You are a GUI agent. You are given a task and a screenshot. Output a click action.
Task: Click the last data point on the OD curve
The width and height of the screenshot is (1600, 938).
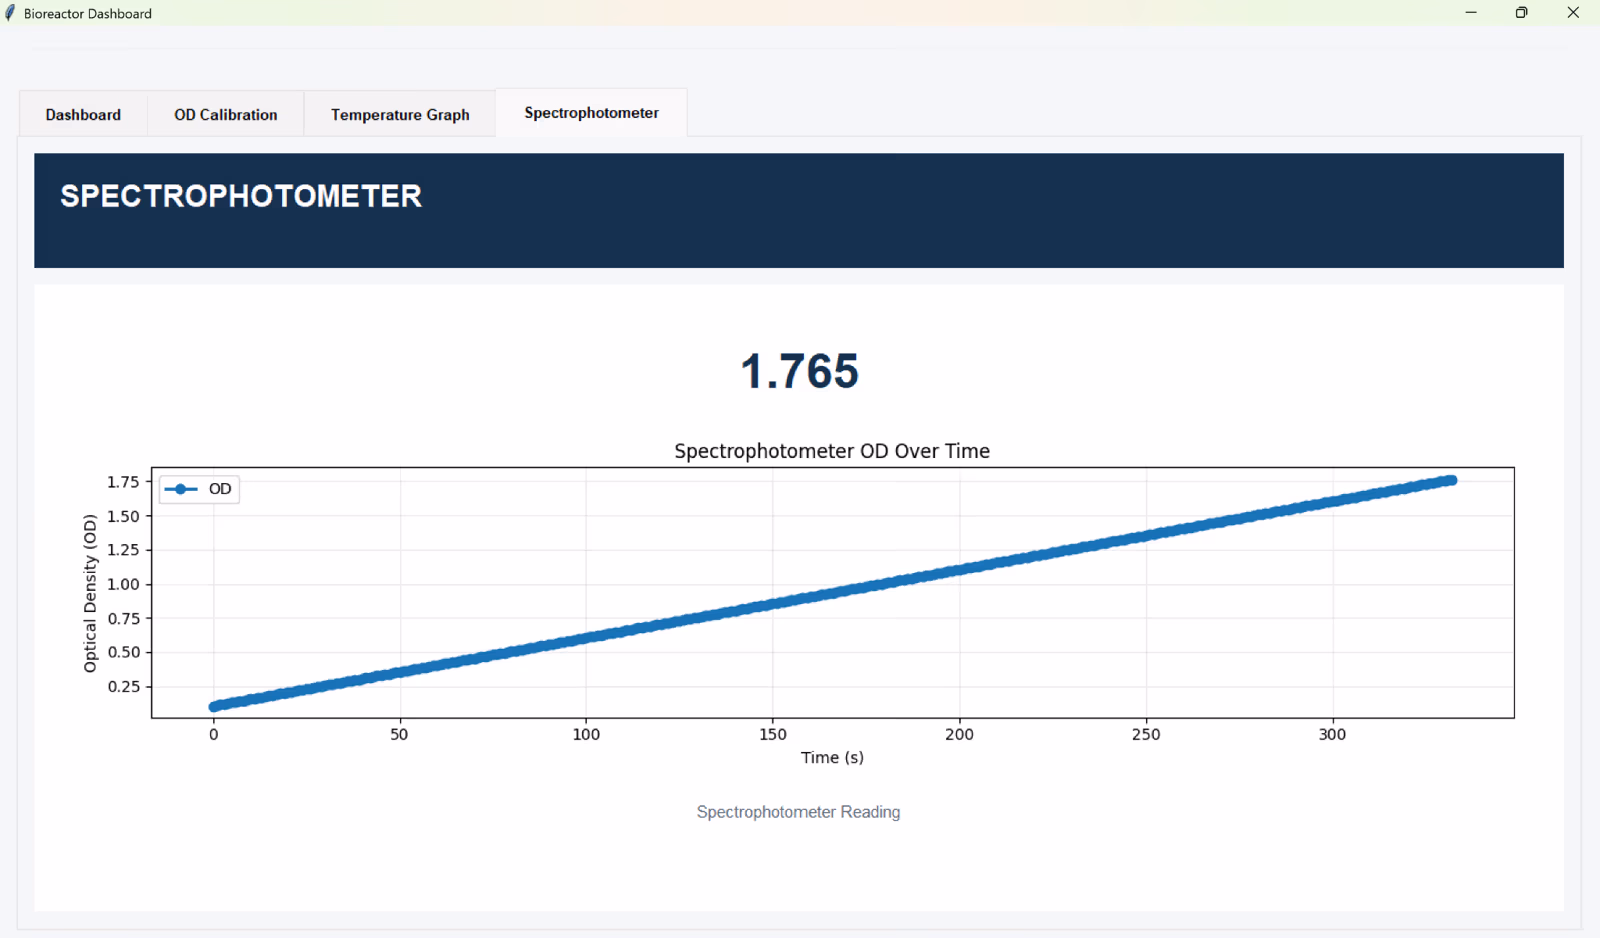coord(1452,481)
